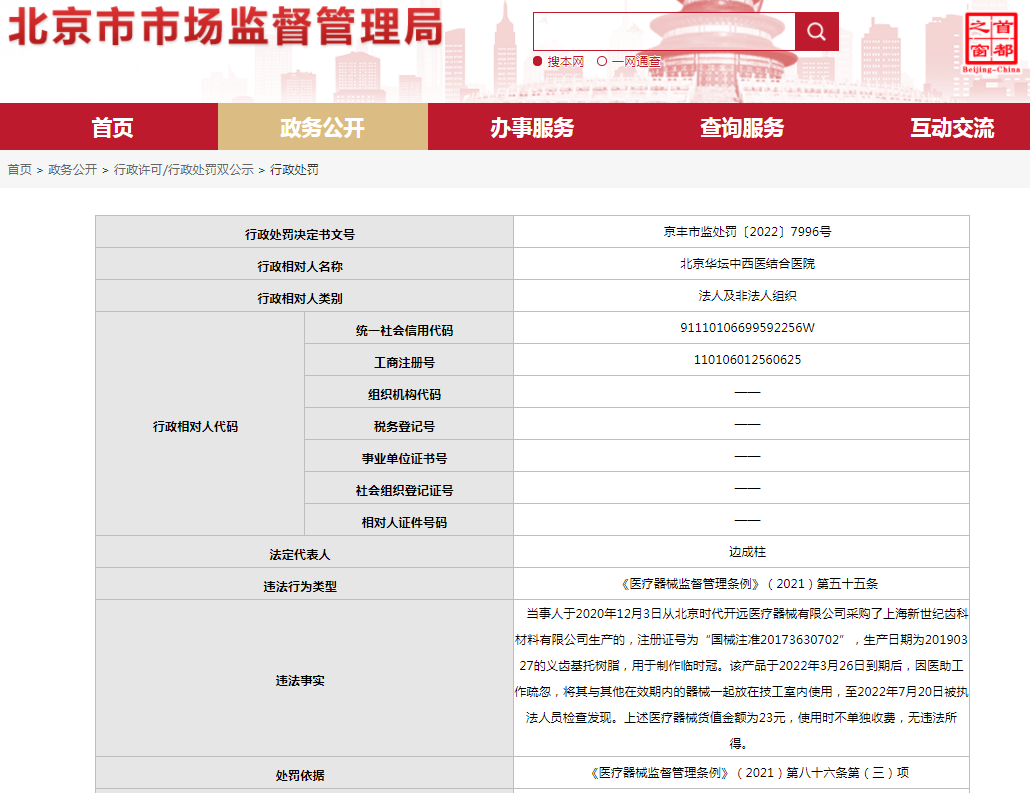The width and height of the screenshot is (1030, 793).
Task: Click the 第八十六条第（三）项 penalty basis text
Action: [x=848, y=773]
